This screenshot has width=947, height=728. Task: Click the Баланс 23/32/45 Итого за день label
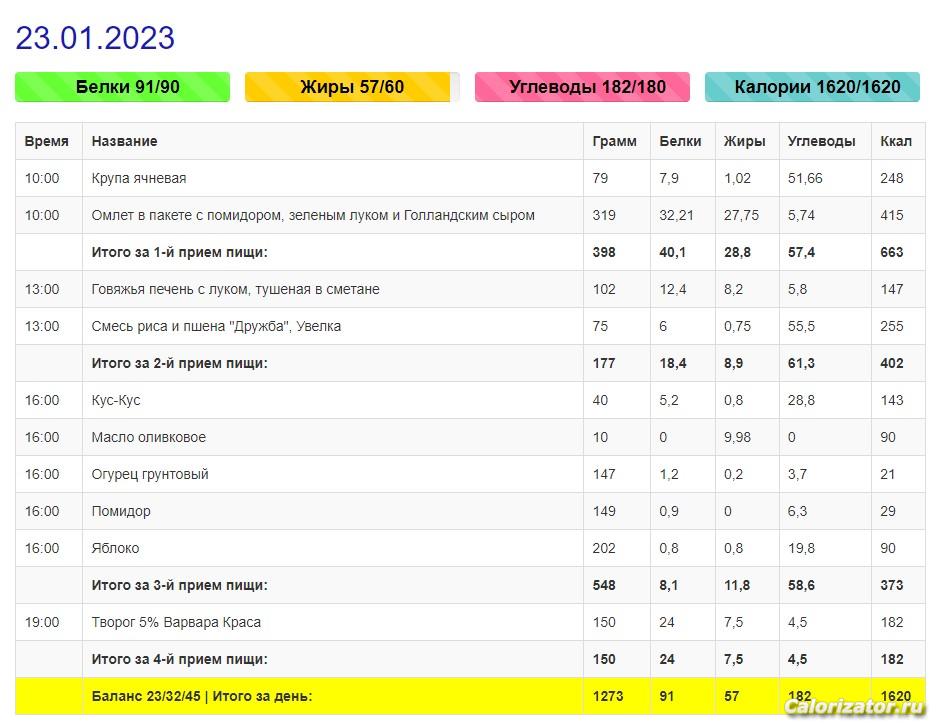202,696
